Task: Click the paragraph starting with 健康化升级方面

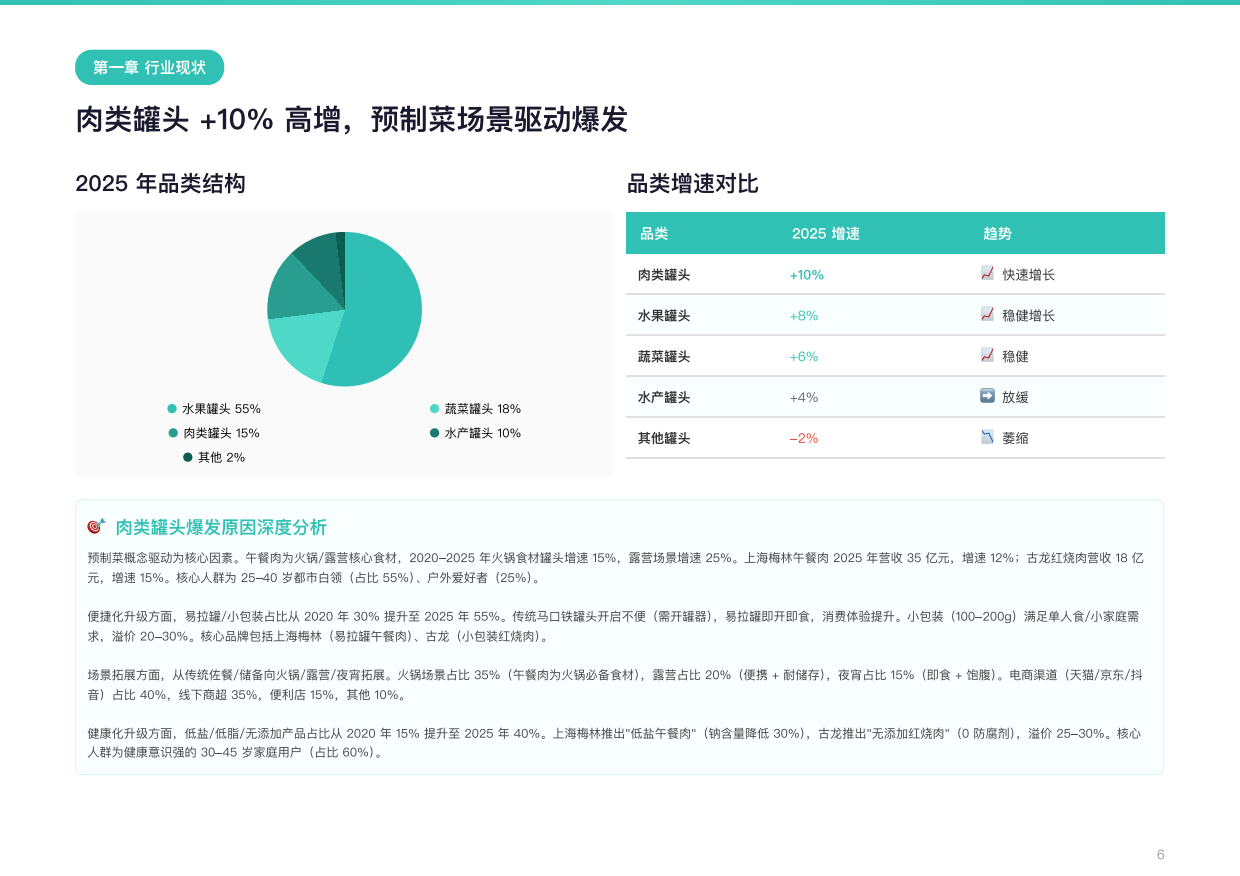Action: point(616,743)
